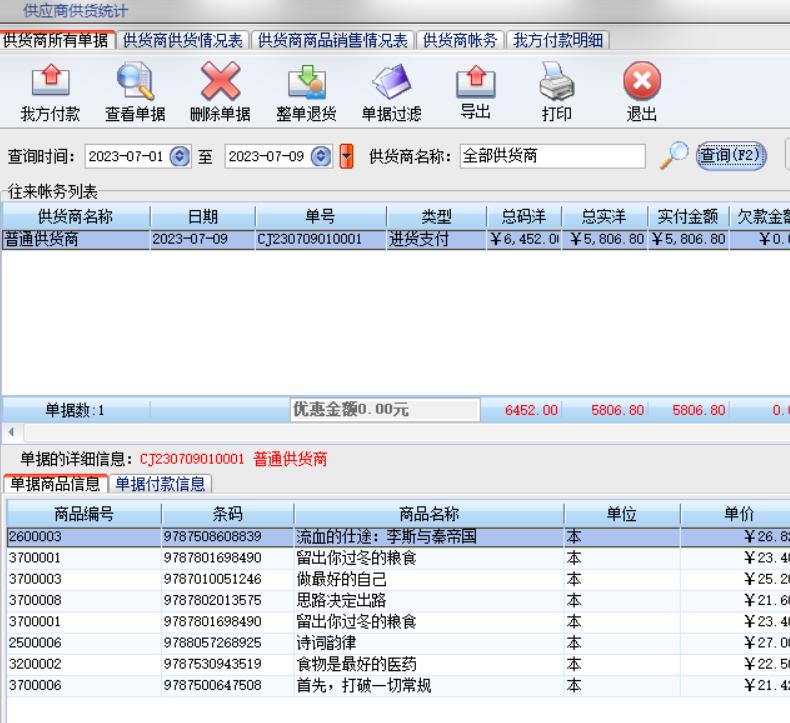The image size is (790, 723).
Task: Run 整单退货 to return the whole order
Action: pos(306,92)
